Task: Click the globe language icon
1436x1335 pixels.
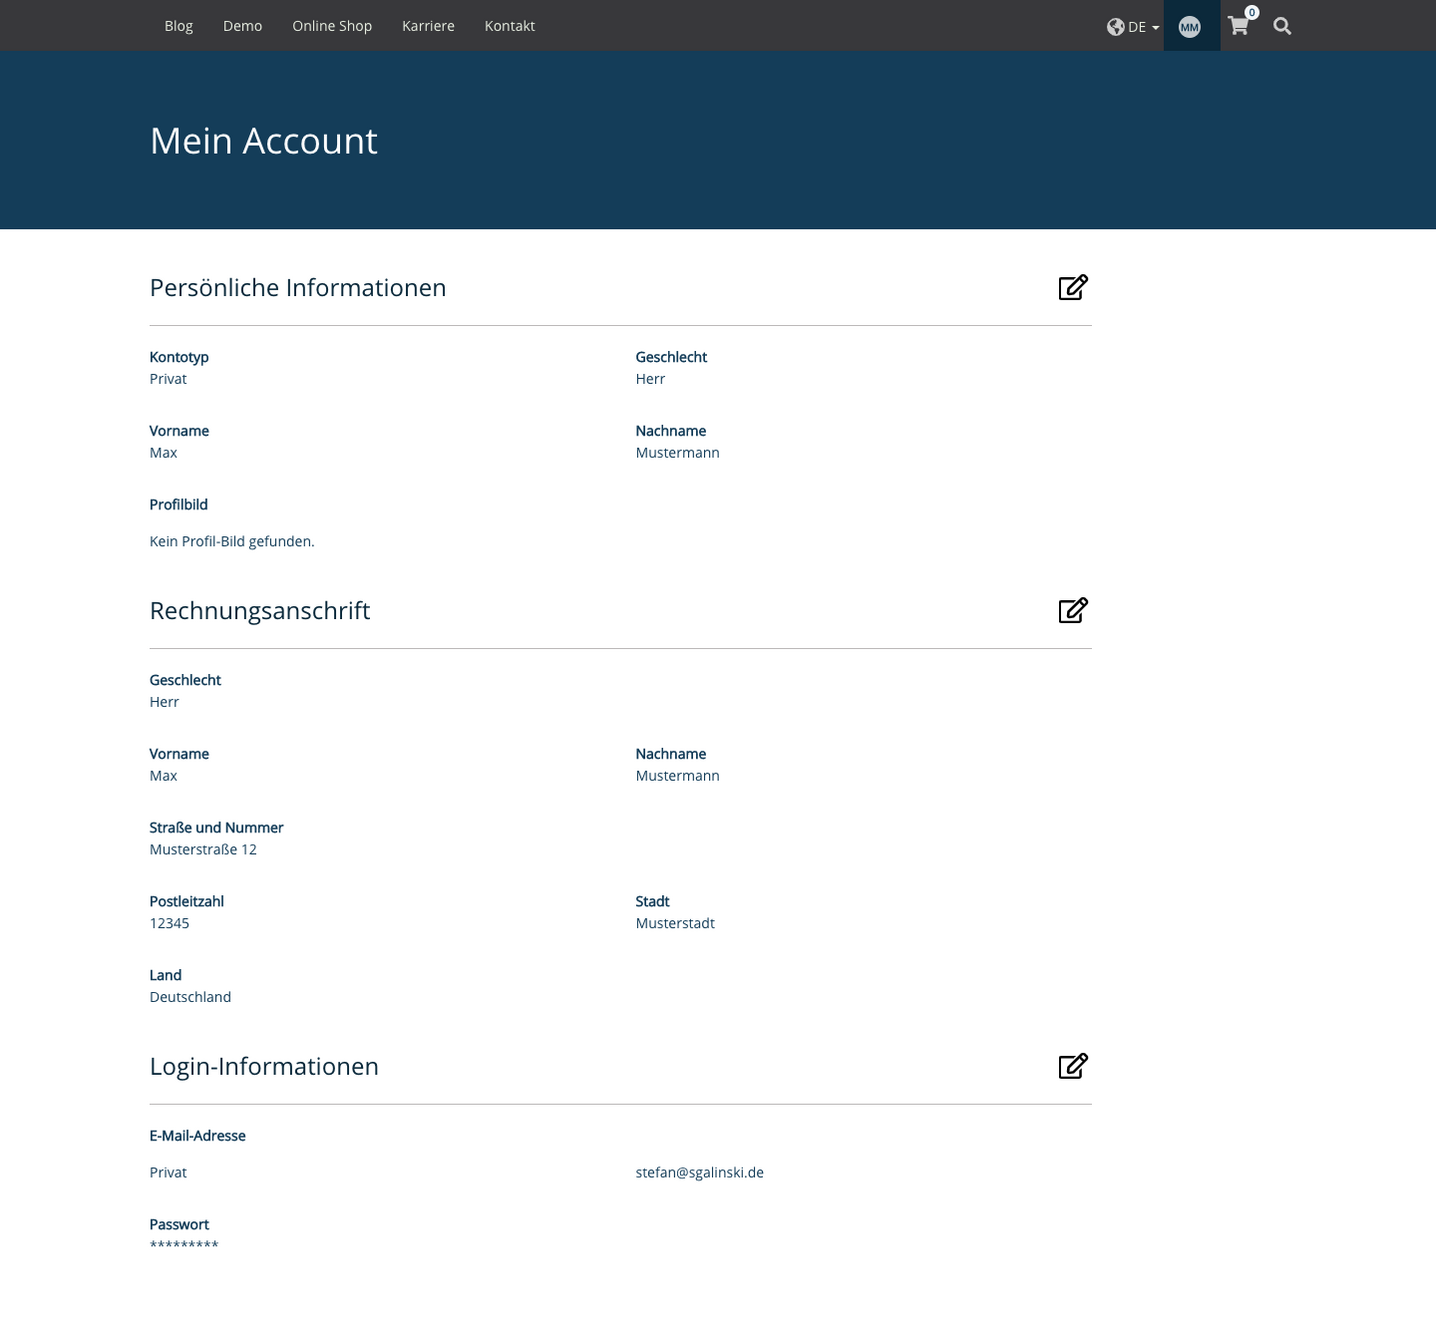Action: 1115,26
